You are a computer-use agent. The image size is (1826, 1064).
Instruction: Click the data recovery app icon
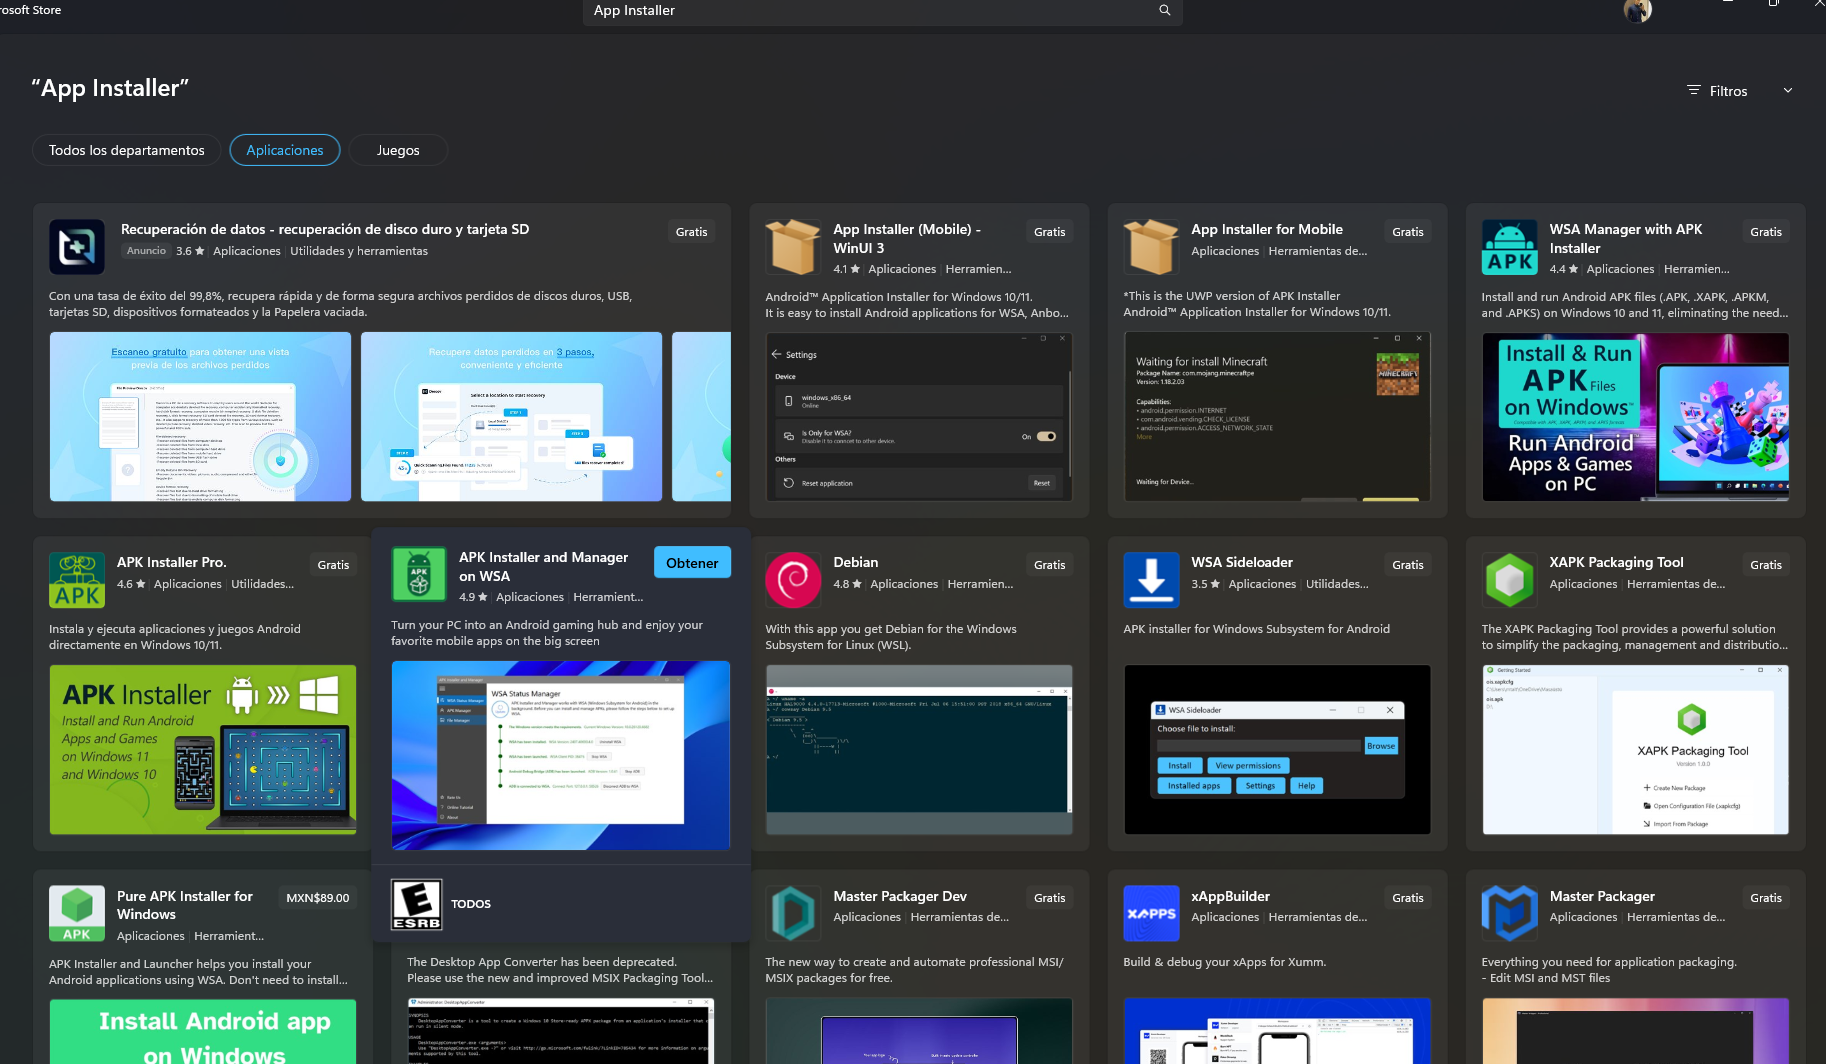(77, 247)
